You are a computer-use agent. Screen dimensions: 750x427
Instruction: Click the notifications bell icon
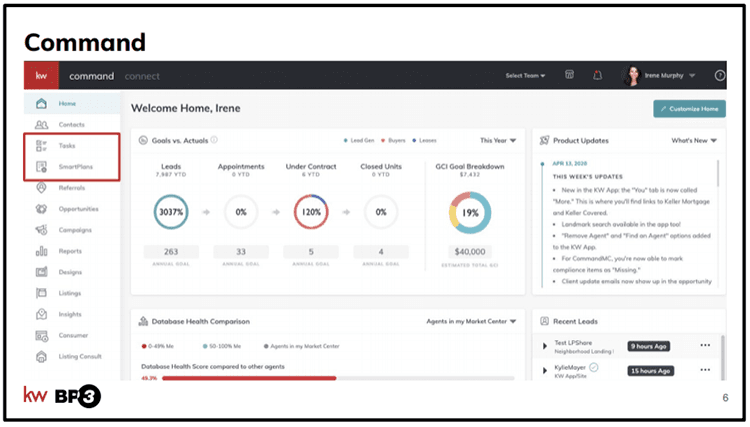click(x=597, y=75)
